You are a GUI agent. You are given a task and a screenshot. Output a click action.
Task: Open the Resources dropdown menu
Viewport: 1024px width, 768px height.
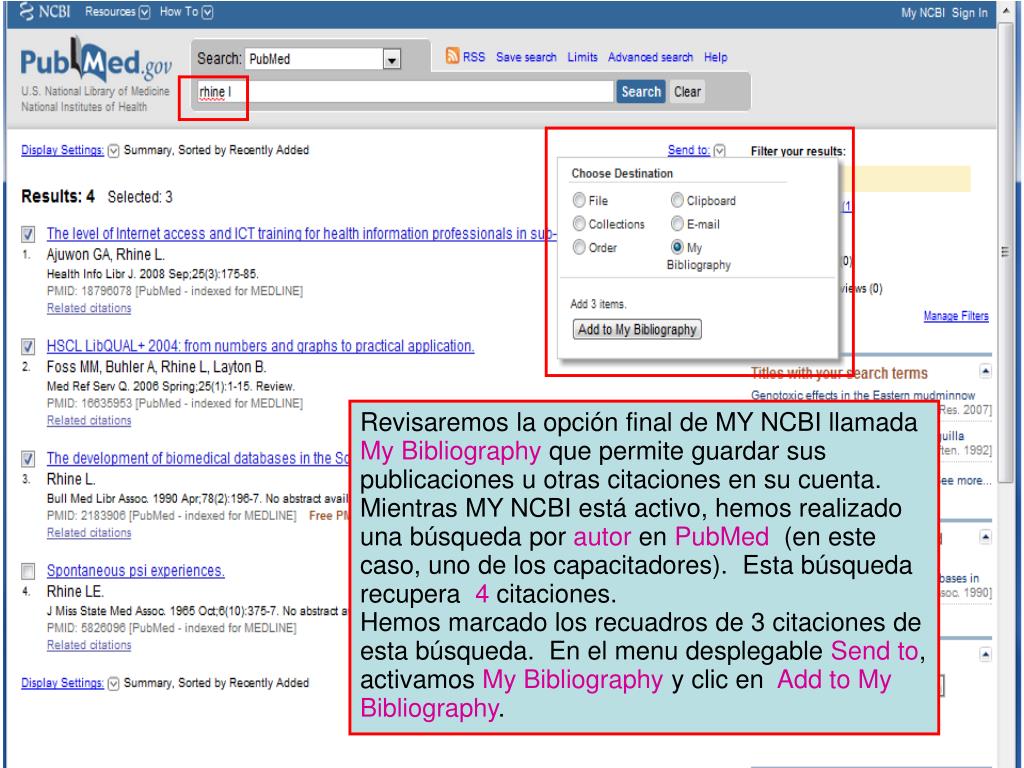118,12
